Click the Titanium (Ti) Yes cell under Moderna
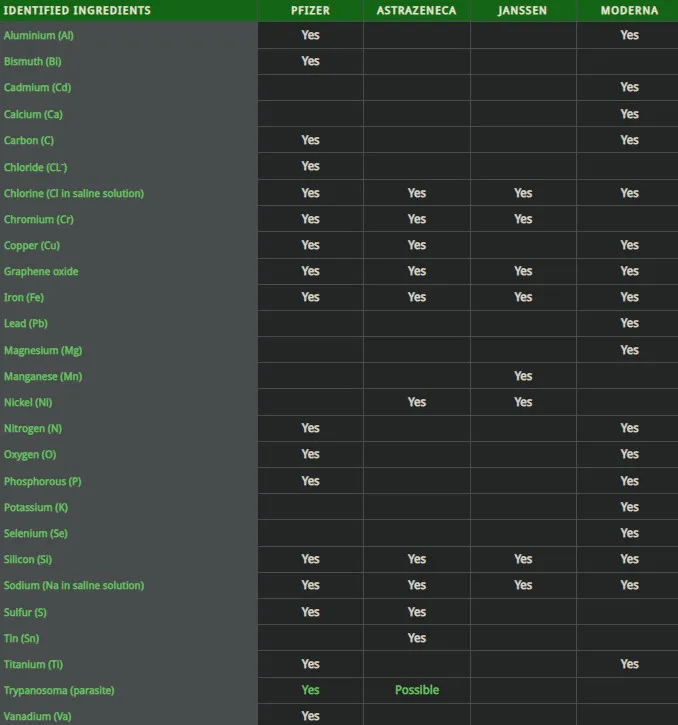 point(629,664)
